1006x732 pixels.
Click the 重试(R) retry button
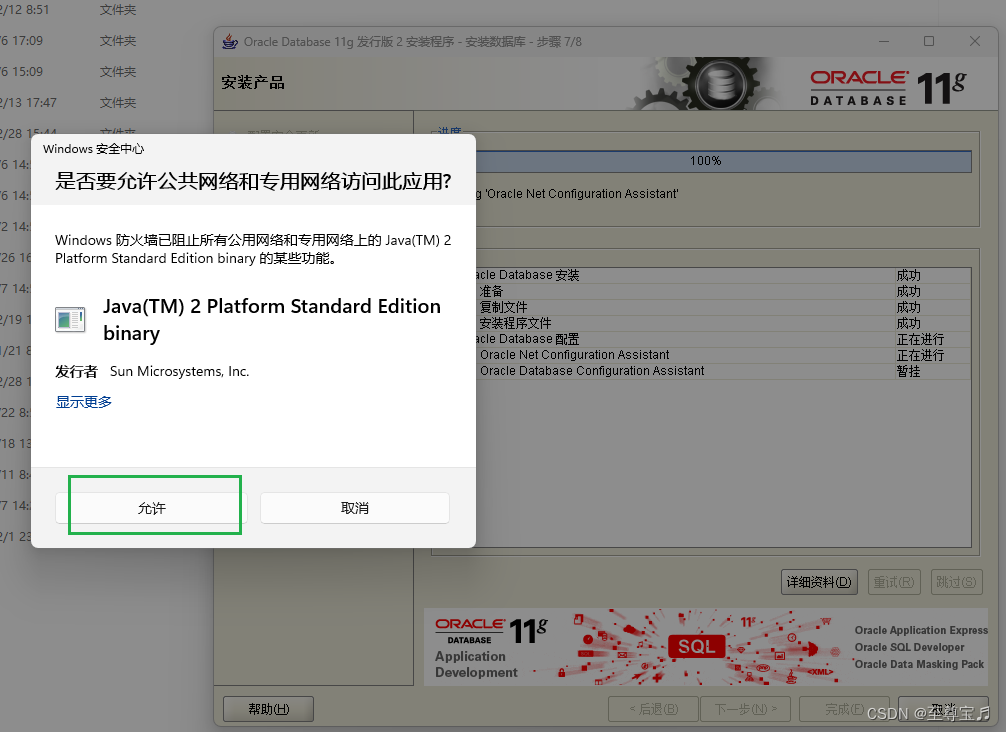(894, 582)
